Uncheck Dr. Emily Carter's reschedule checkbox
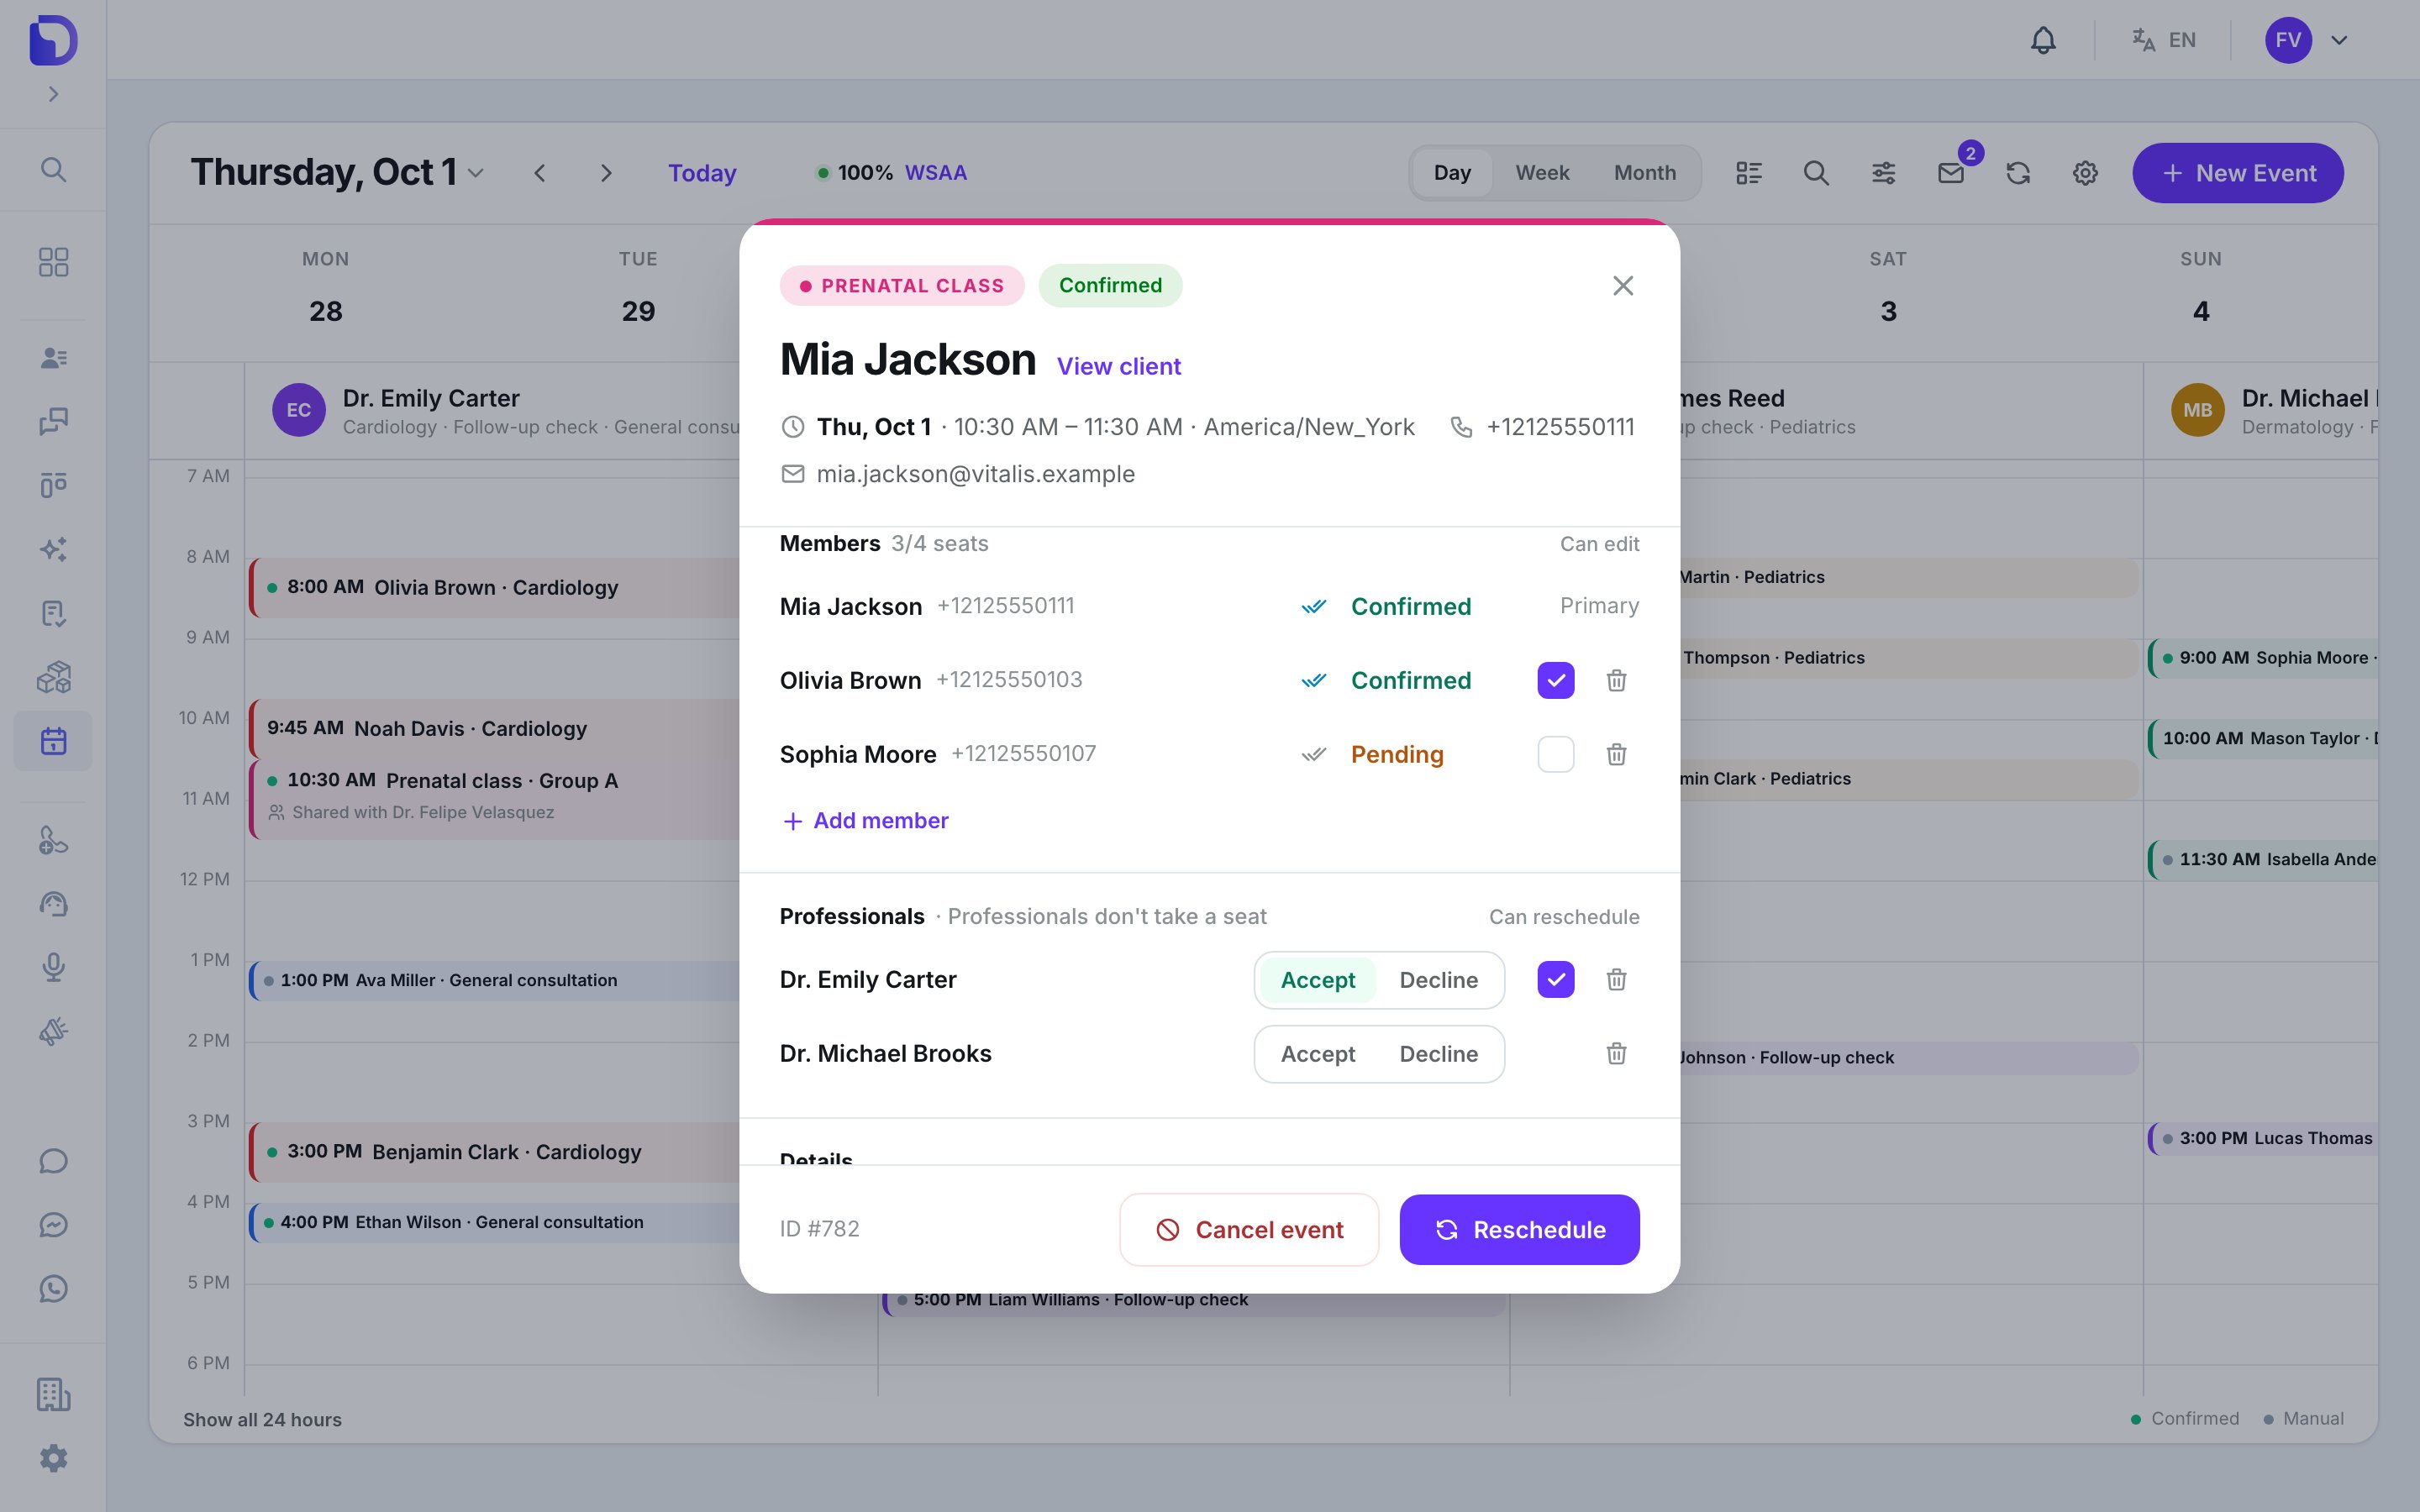The width and height of the screenshot is (2420, 1512). [x=1556, y=979]
